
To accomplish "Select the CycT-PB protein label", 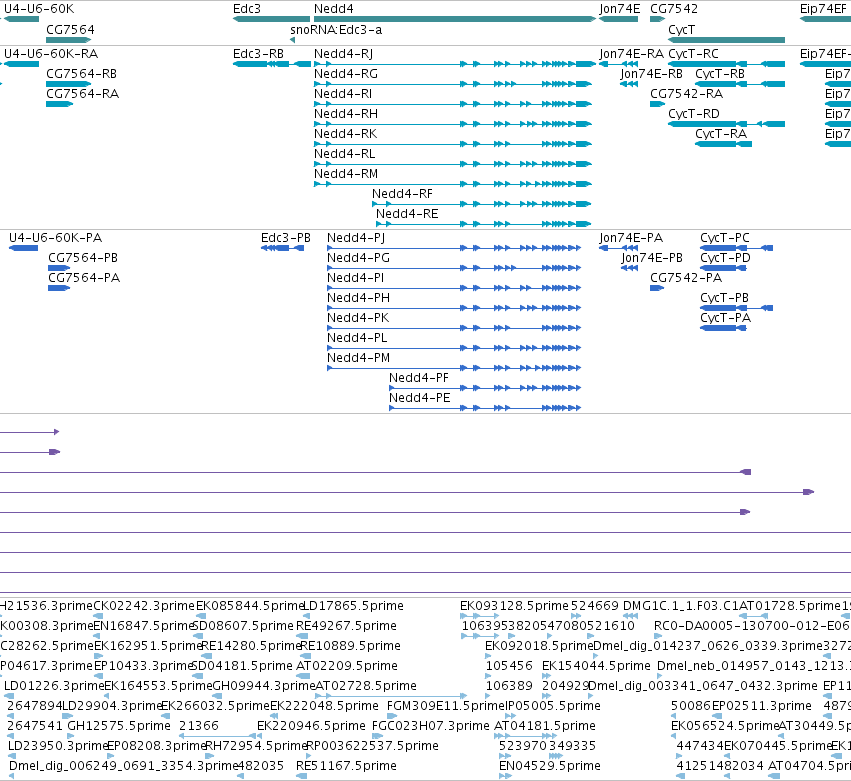I will (x=725, y=298).
